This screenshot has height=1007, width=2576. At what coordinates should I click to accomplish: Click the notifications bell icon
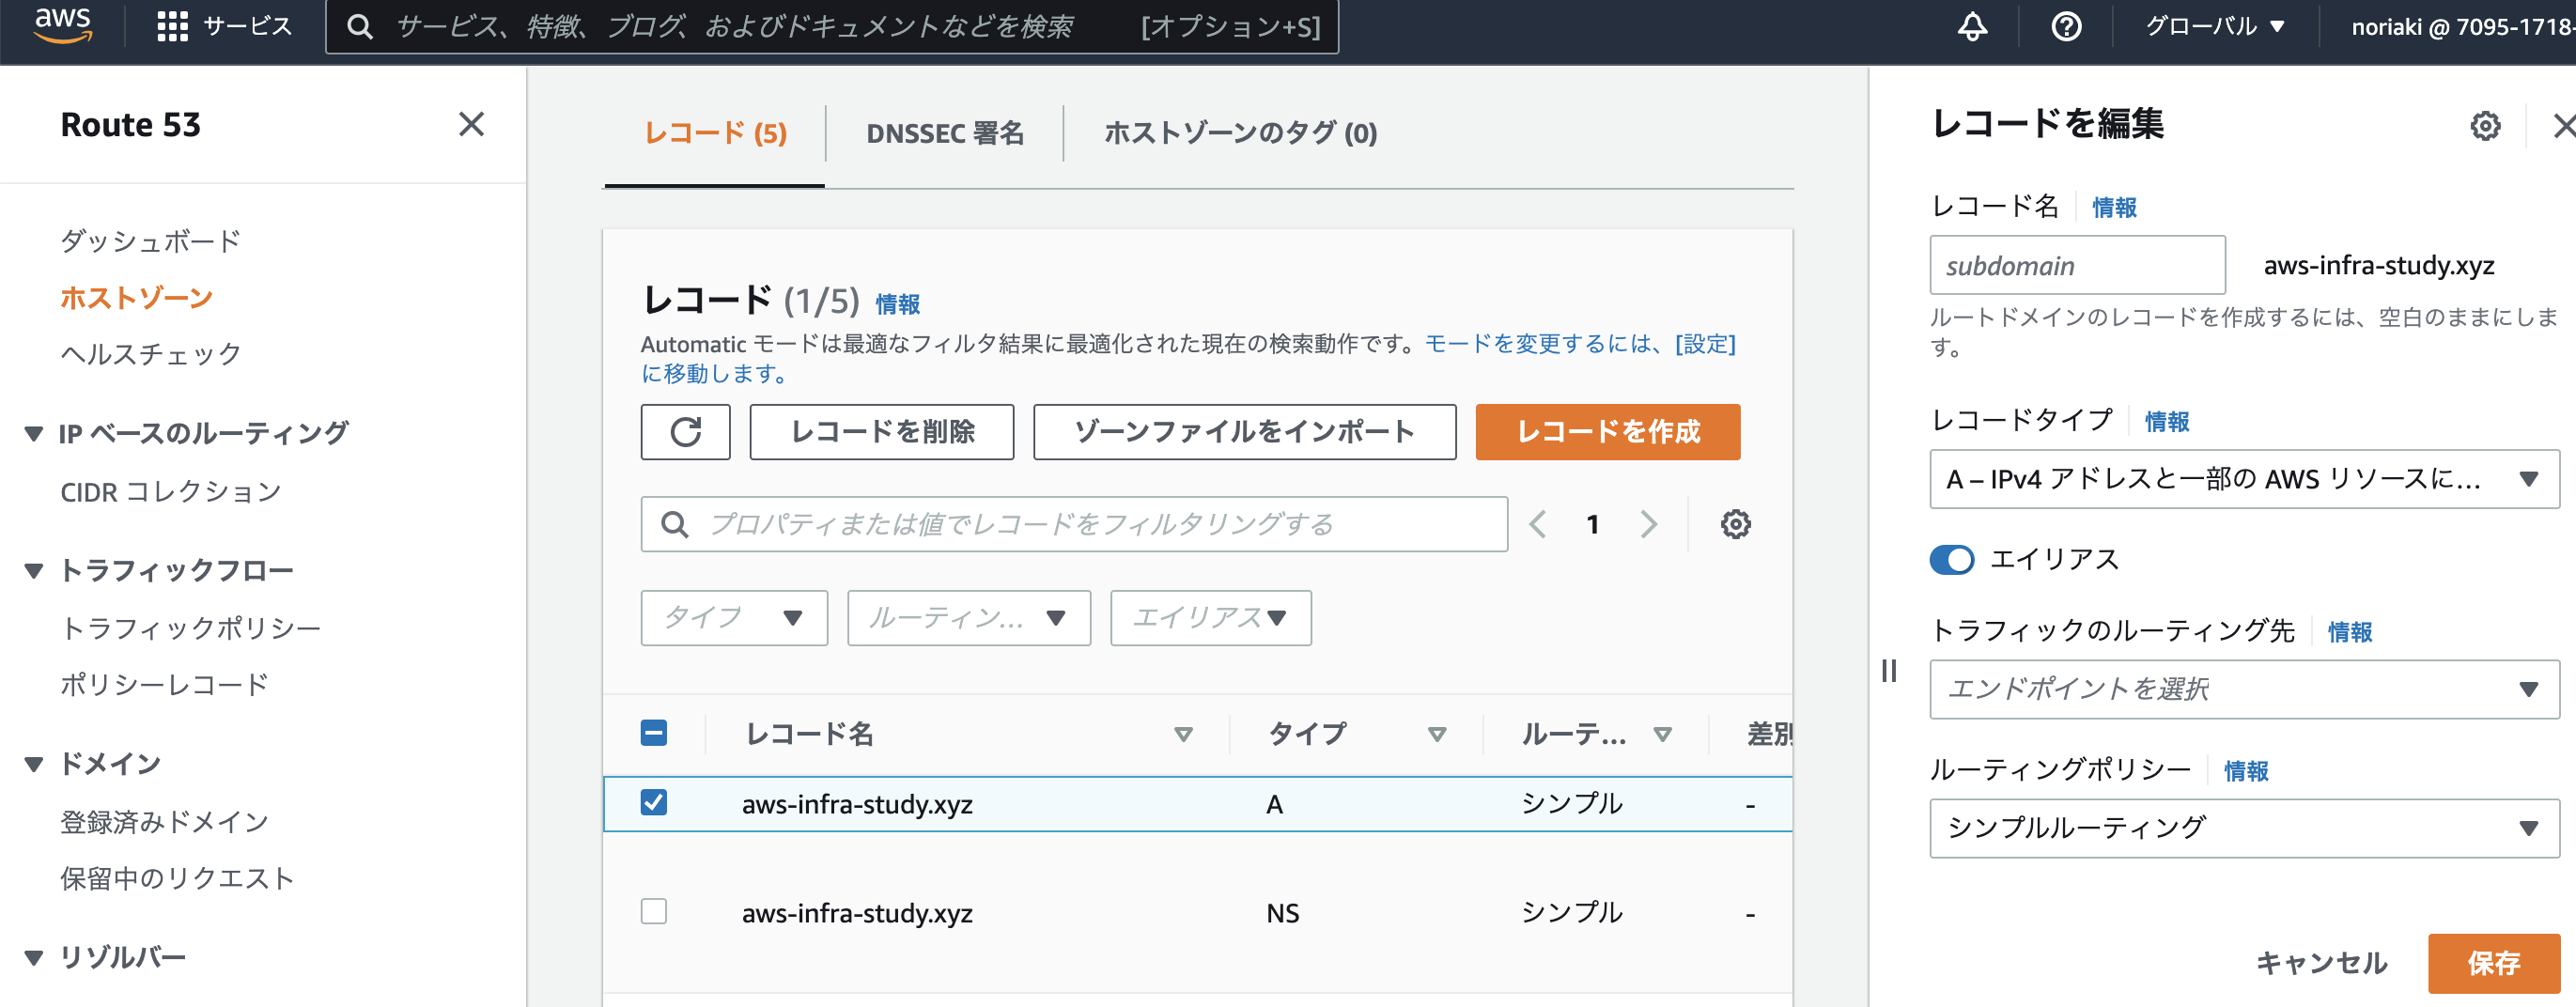pyautogui.click(x=1971, y=27)
